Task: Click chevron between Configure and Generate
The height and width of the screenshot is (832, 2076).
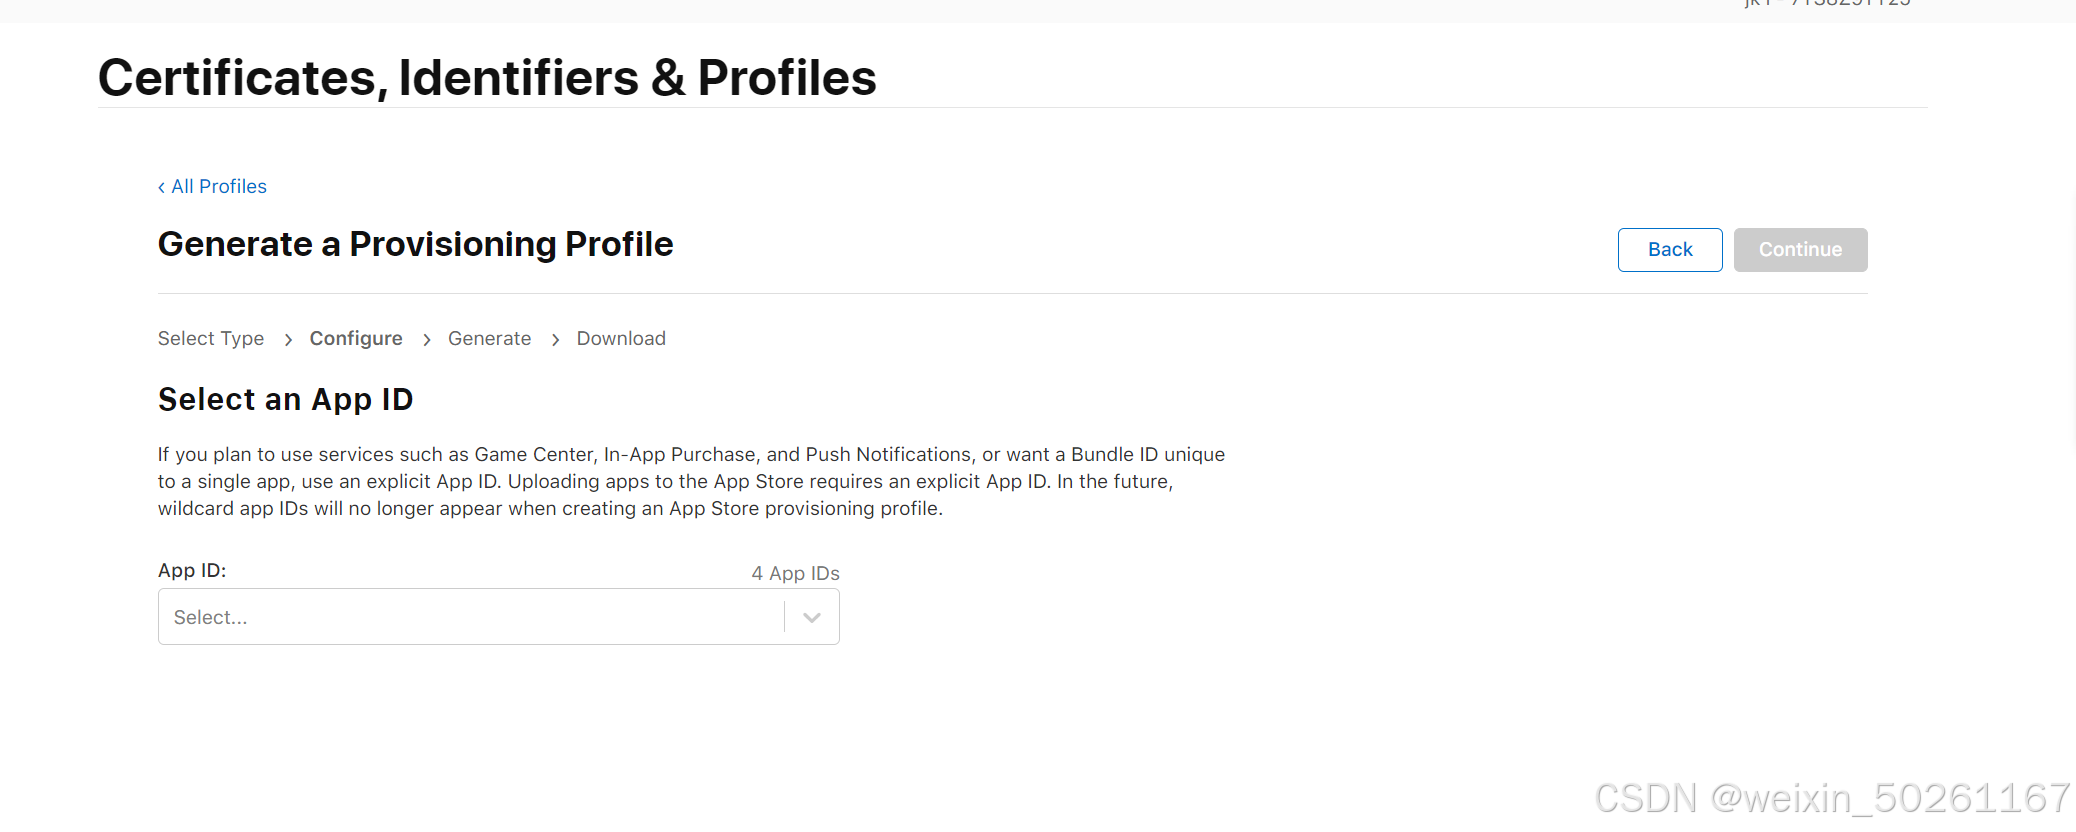Action: pyautogui.click(x=427, y=340)
